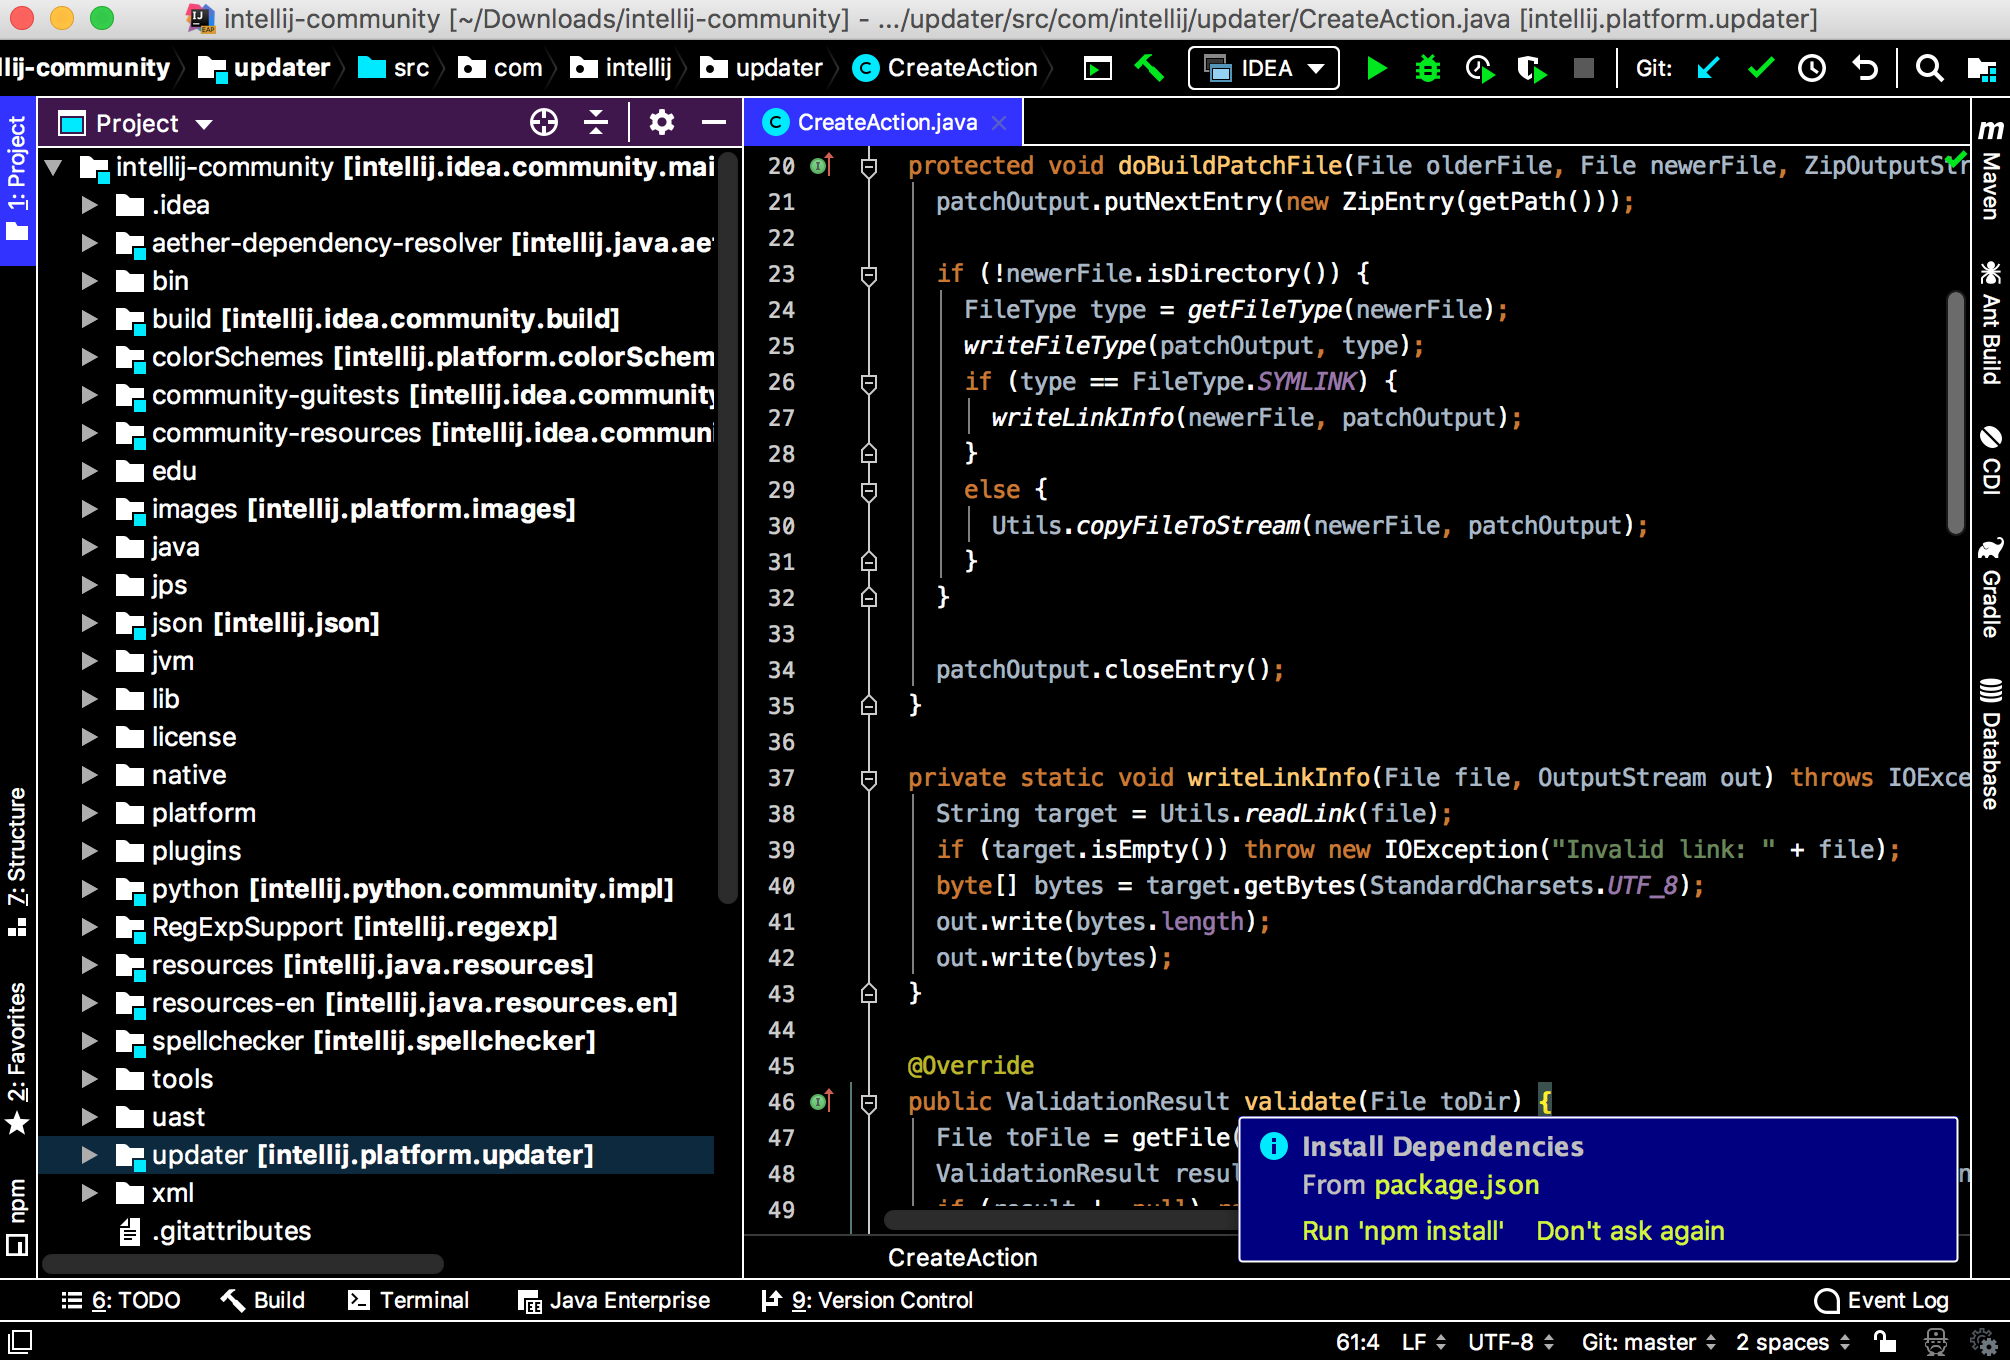Start the Debug bug icon
The height and width of the screenshot is (1360, 2010).
(x=1427, y=68)
